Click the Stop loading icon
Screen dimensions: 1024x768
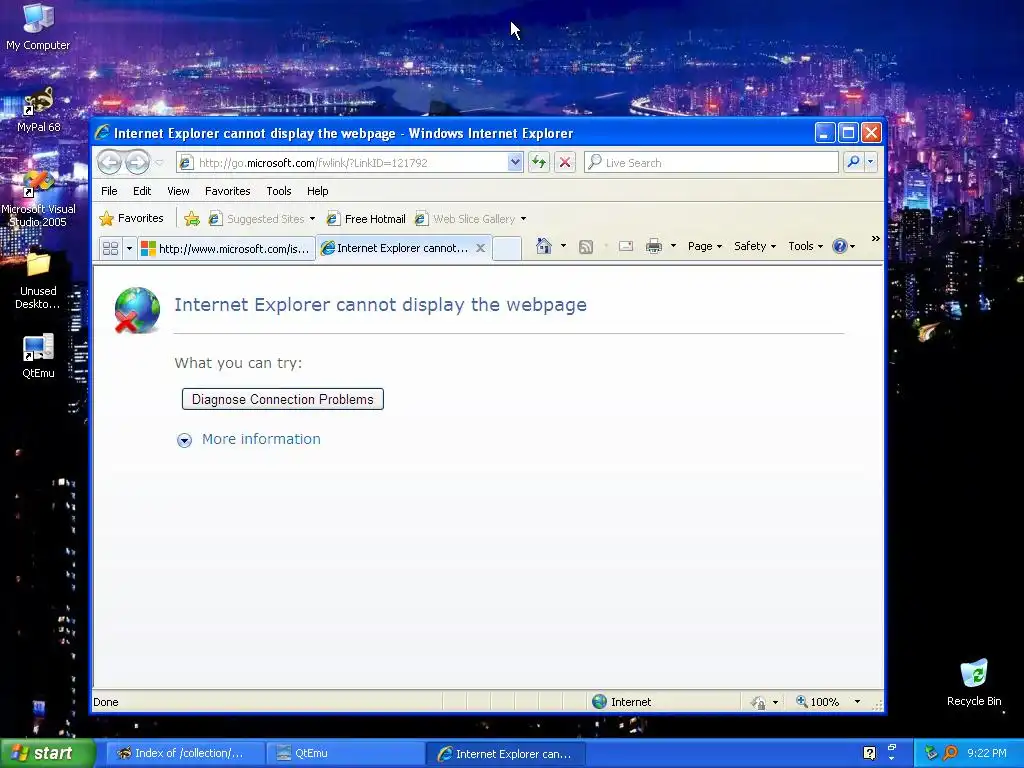pyautogui.click(x=565, y=162)
